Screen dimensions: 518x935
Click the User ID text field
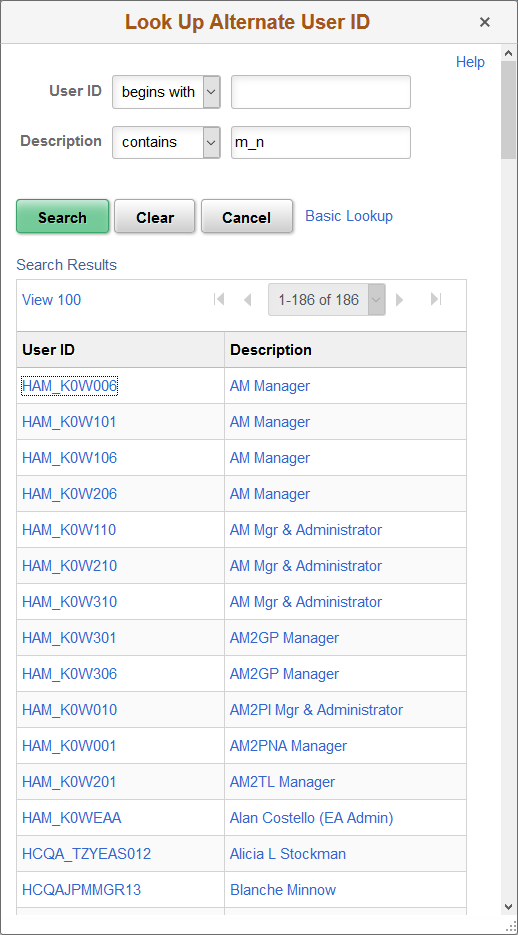(x=321, y=92)
